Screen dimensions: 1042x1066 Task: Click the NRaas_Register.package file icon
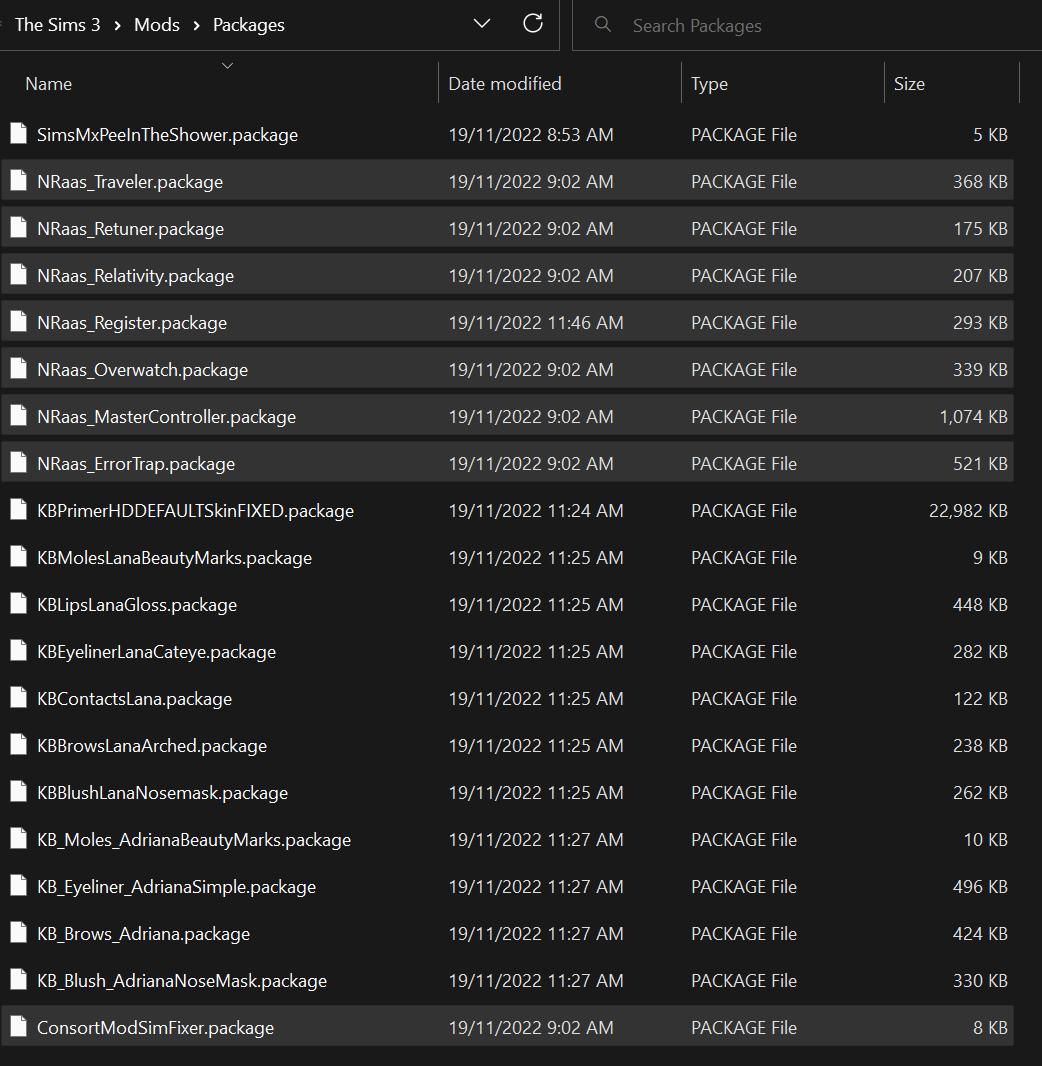click(18, 322)
